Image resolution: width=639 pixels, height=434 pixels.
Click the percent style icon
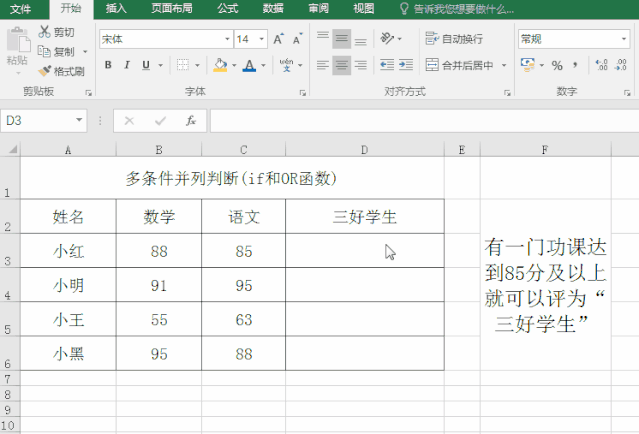tap(557, 65)
